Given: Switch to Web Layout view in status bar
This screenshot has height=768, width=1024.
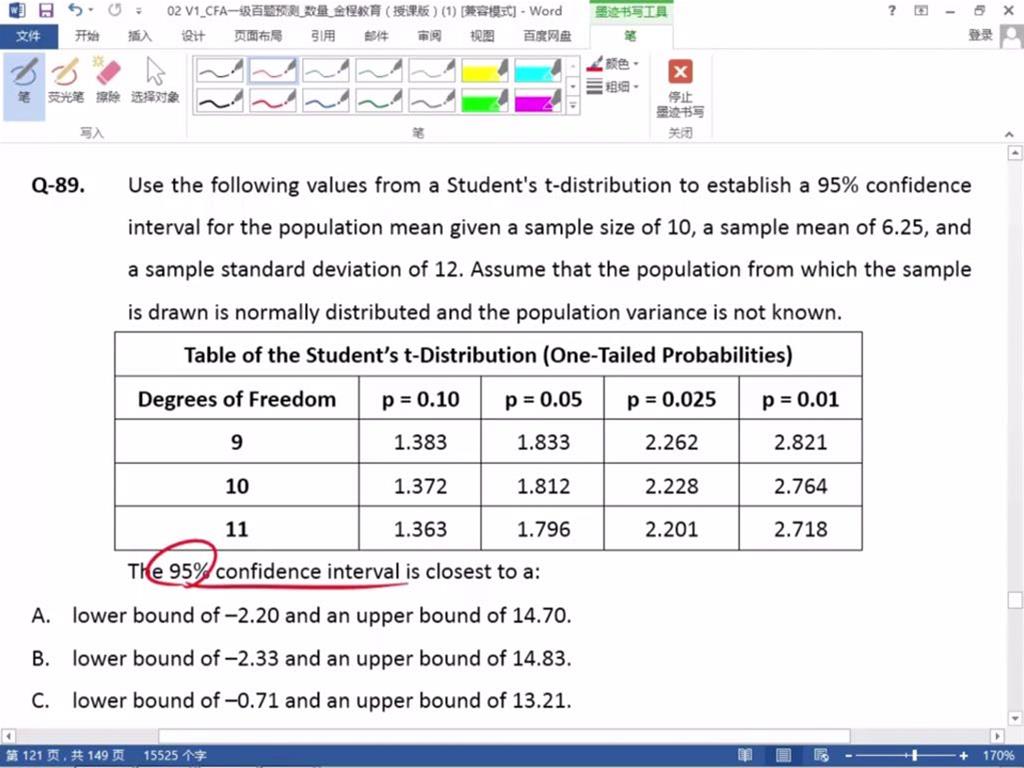Looking at the screenshot, I should coord(821,755).
